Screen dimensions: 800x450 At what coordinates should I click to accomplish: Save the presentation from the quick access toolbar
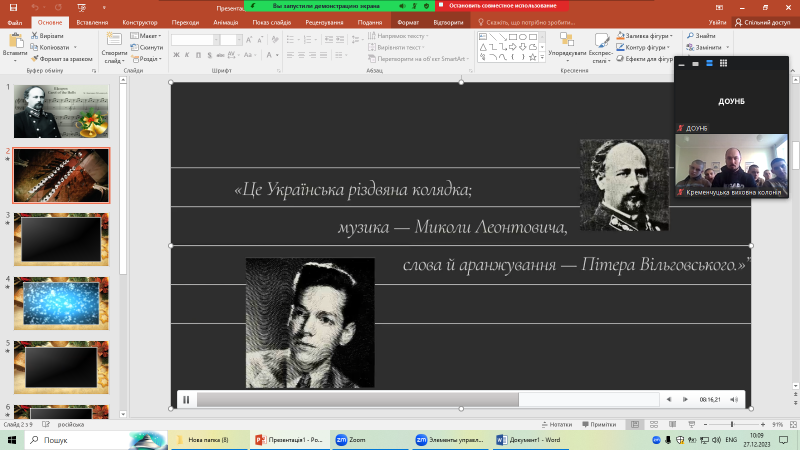coord(13,7)
